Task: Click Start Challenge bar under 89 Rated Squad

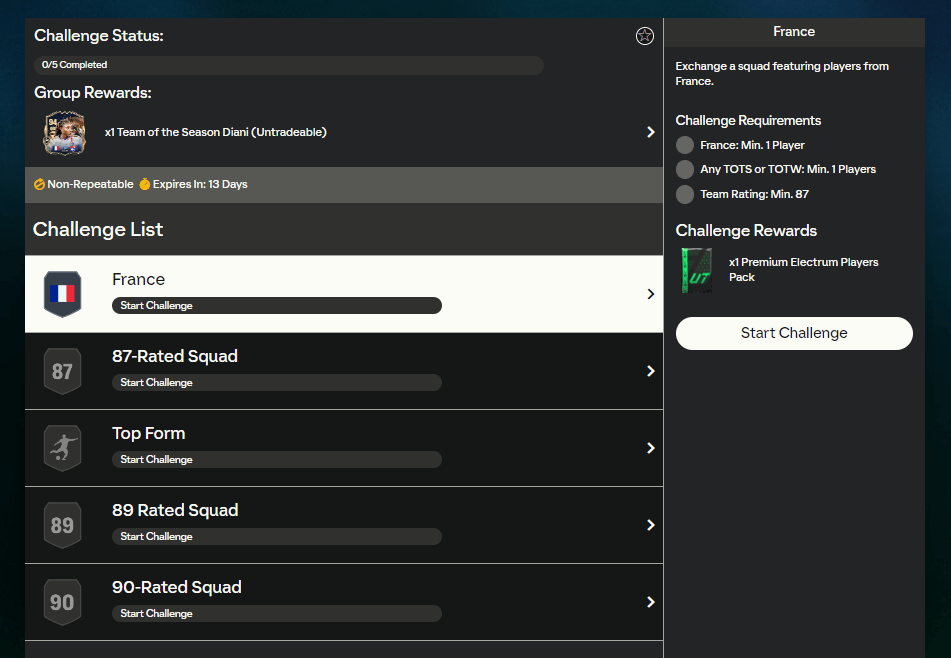Action: pyautogui.click(x=276, y=537)
